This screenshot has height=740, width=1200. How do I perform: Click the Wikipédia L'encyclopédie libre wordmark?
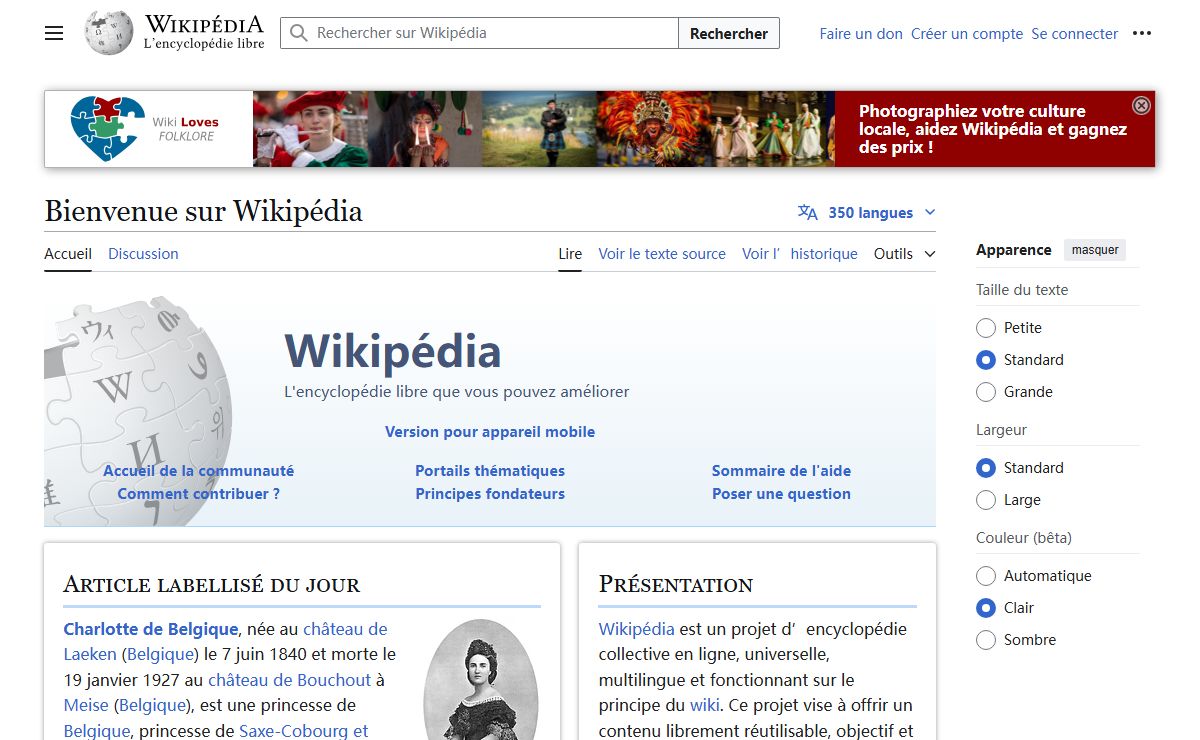(x=204, y=33)
